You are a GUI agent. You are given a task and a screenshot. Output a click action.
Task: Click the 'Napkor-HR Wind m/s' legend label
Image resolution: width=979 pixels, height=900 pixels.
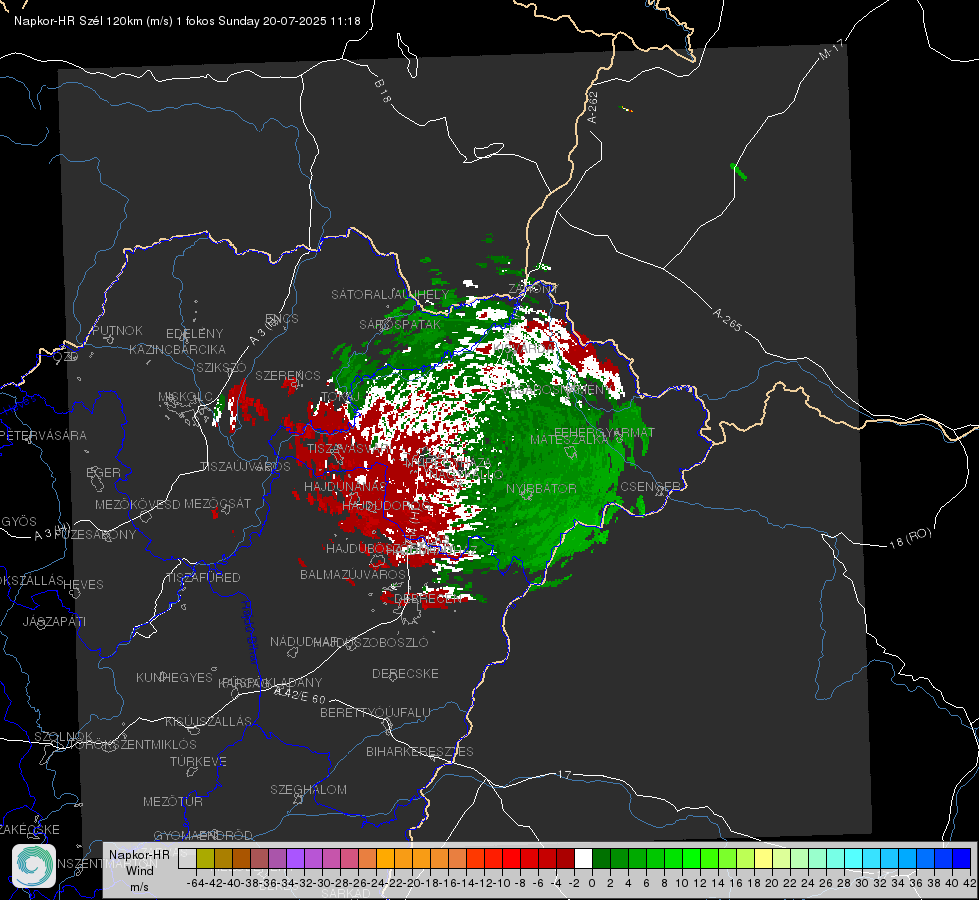click(139, 870)
